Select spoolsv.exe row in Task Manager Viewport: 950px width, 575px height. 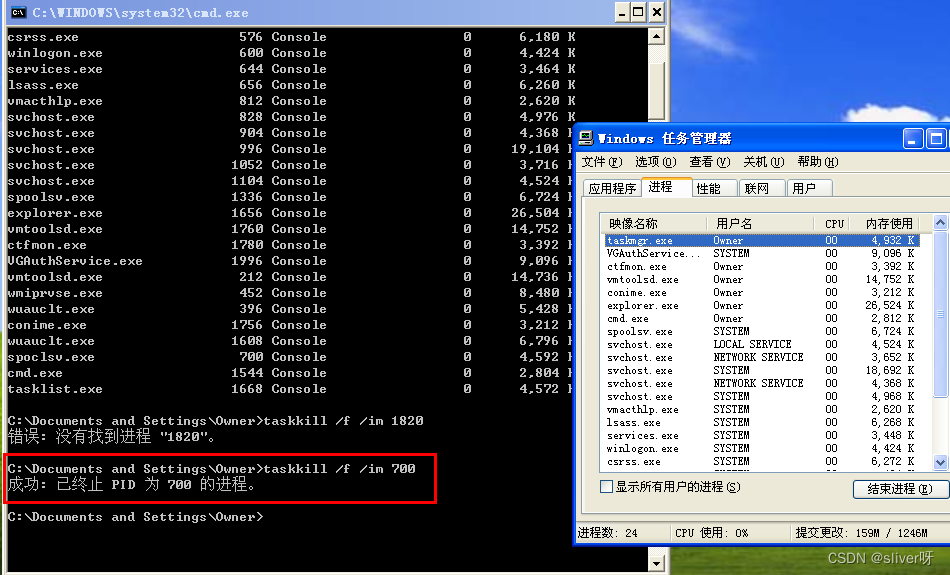coord(762,331)
